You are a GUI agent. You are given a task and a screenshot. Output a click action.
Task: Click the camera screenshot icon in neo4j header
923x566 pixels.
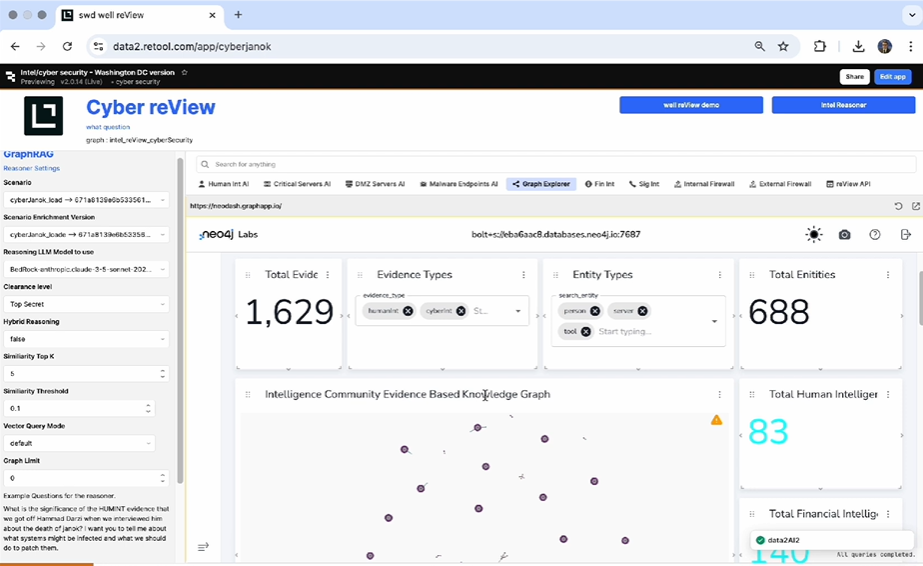coord(845,234)
